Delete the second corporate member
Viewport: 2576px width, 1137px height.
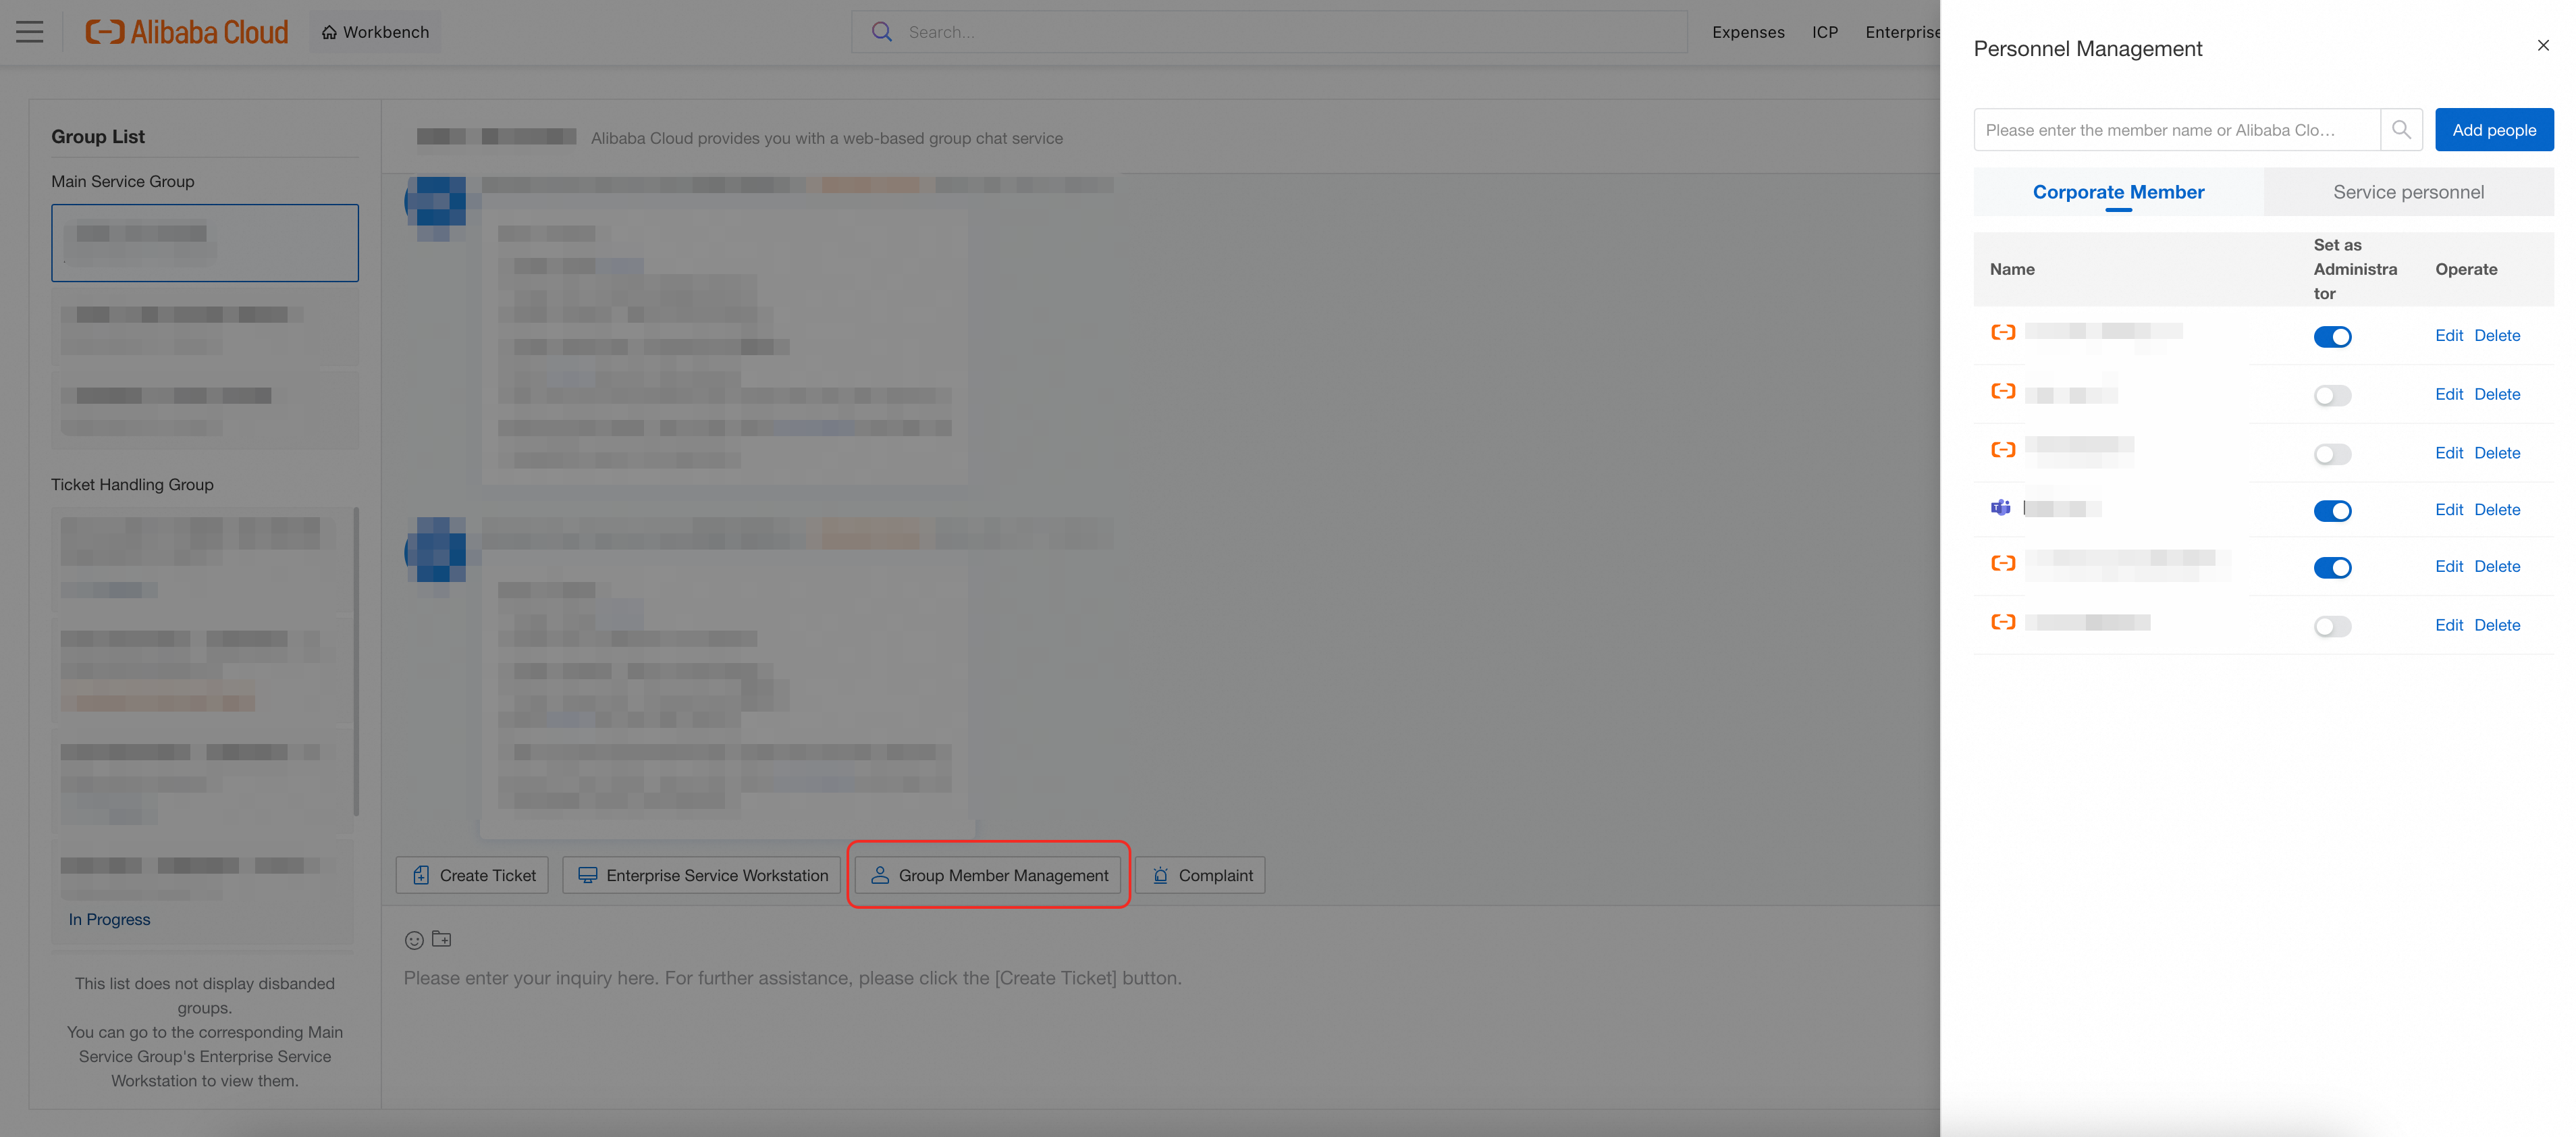[x=2497, y=395]
